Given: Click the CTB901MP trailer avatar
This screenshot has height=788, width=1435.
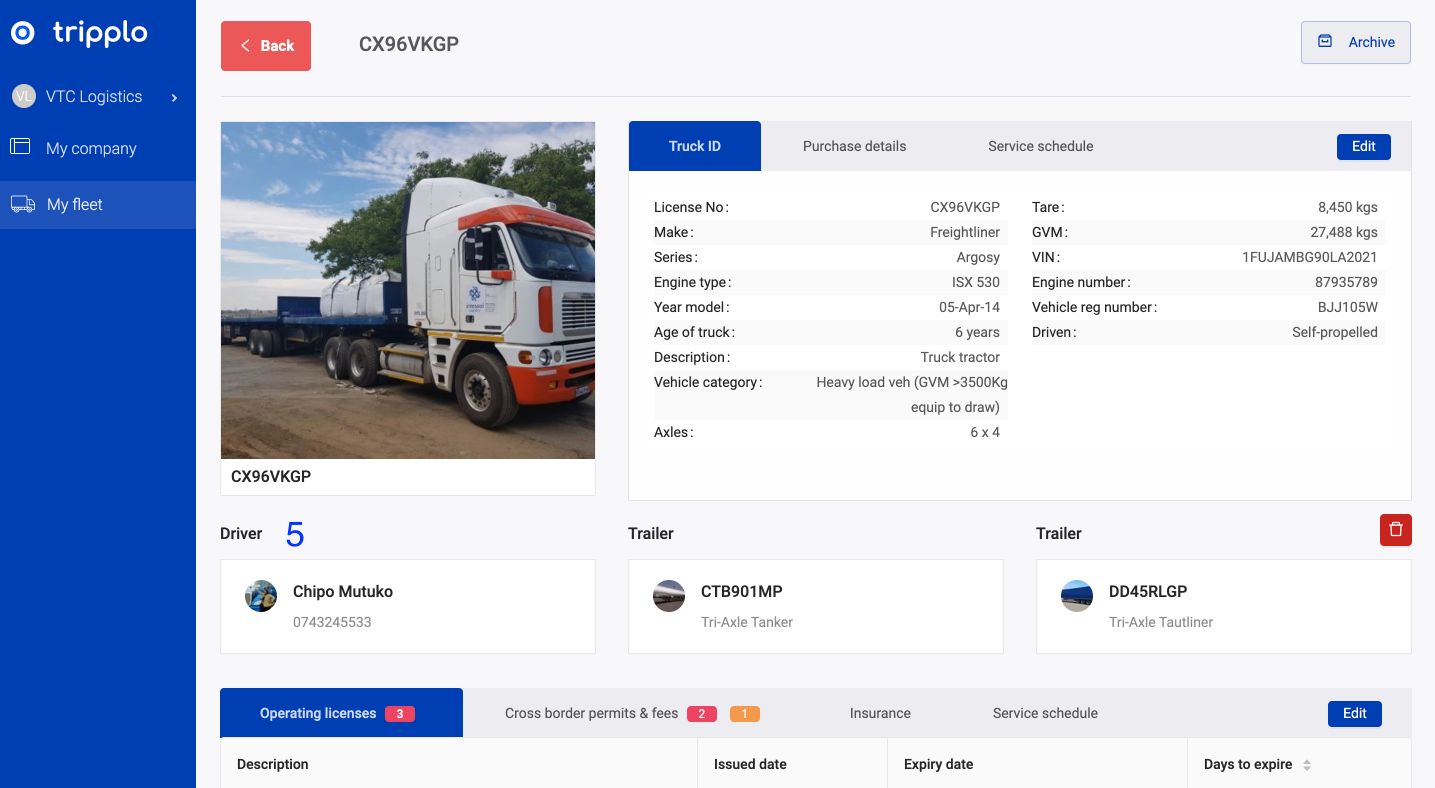Looking at the screenshot, I should click(669, 596).
